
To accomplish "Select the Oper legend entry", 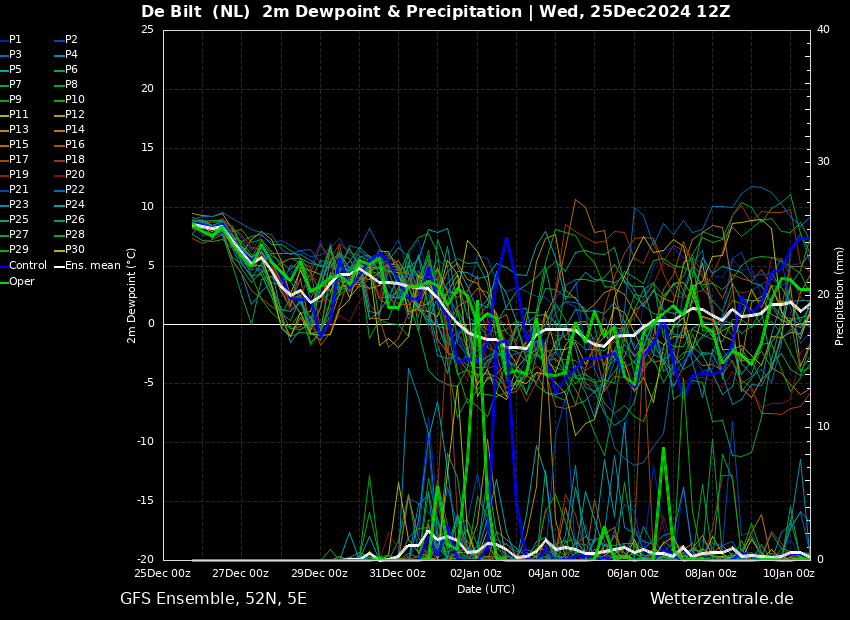I will (x=17, y=281).
